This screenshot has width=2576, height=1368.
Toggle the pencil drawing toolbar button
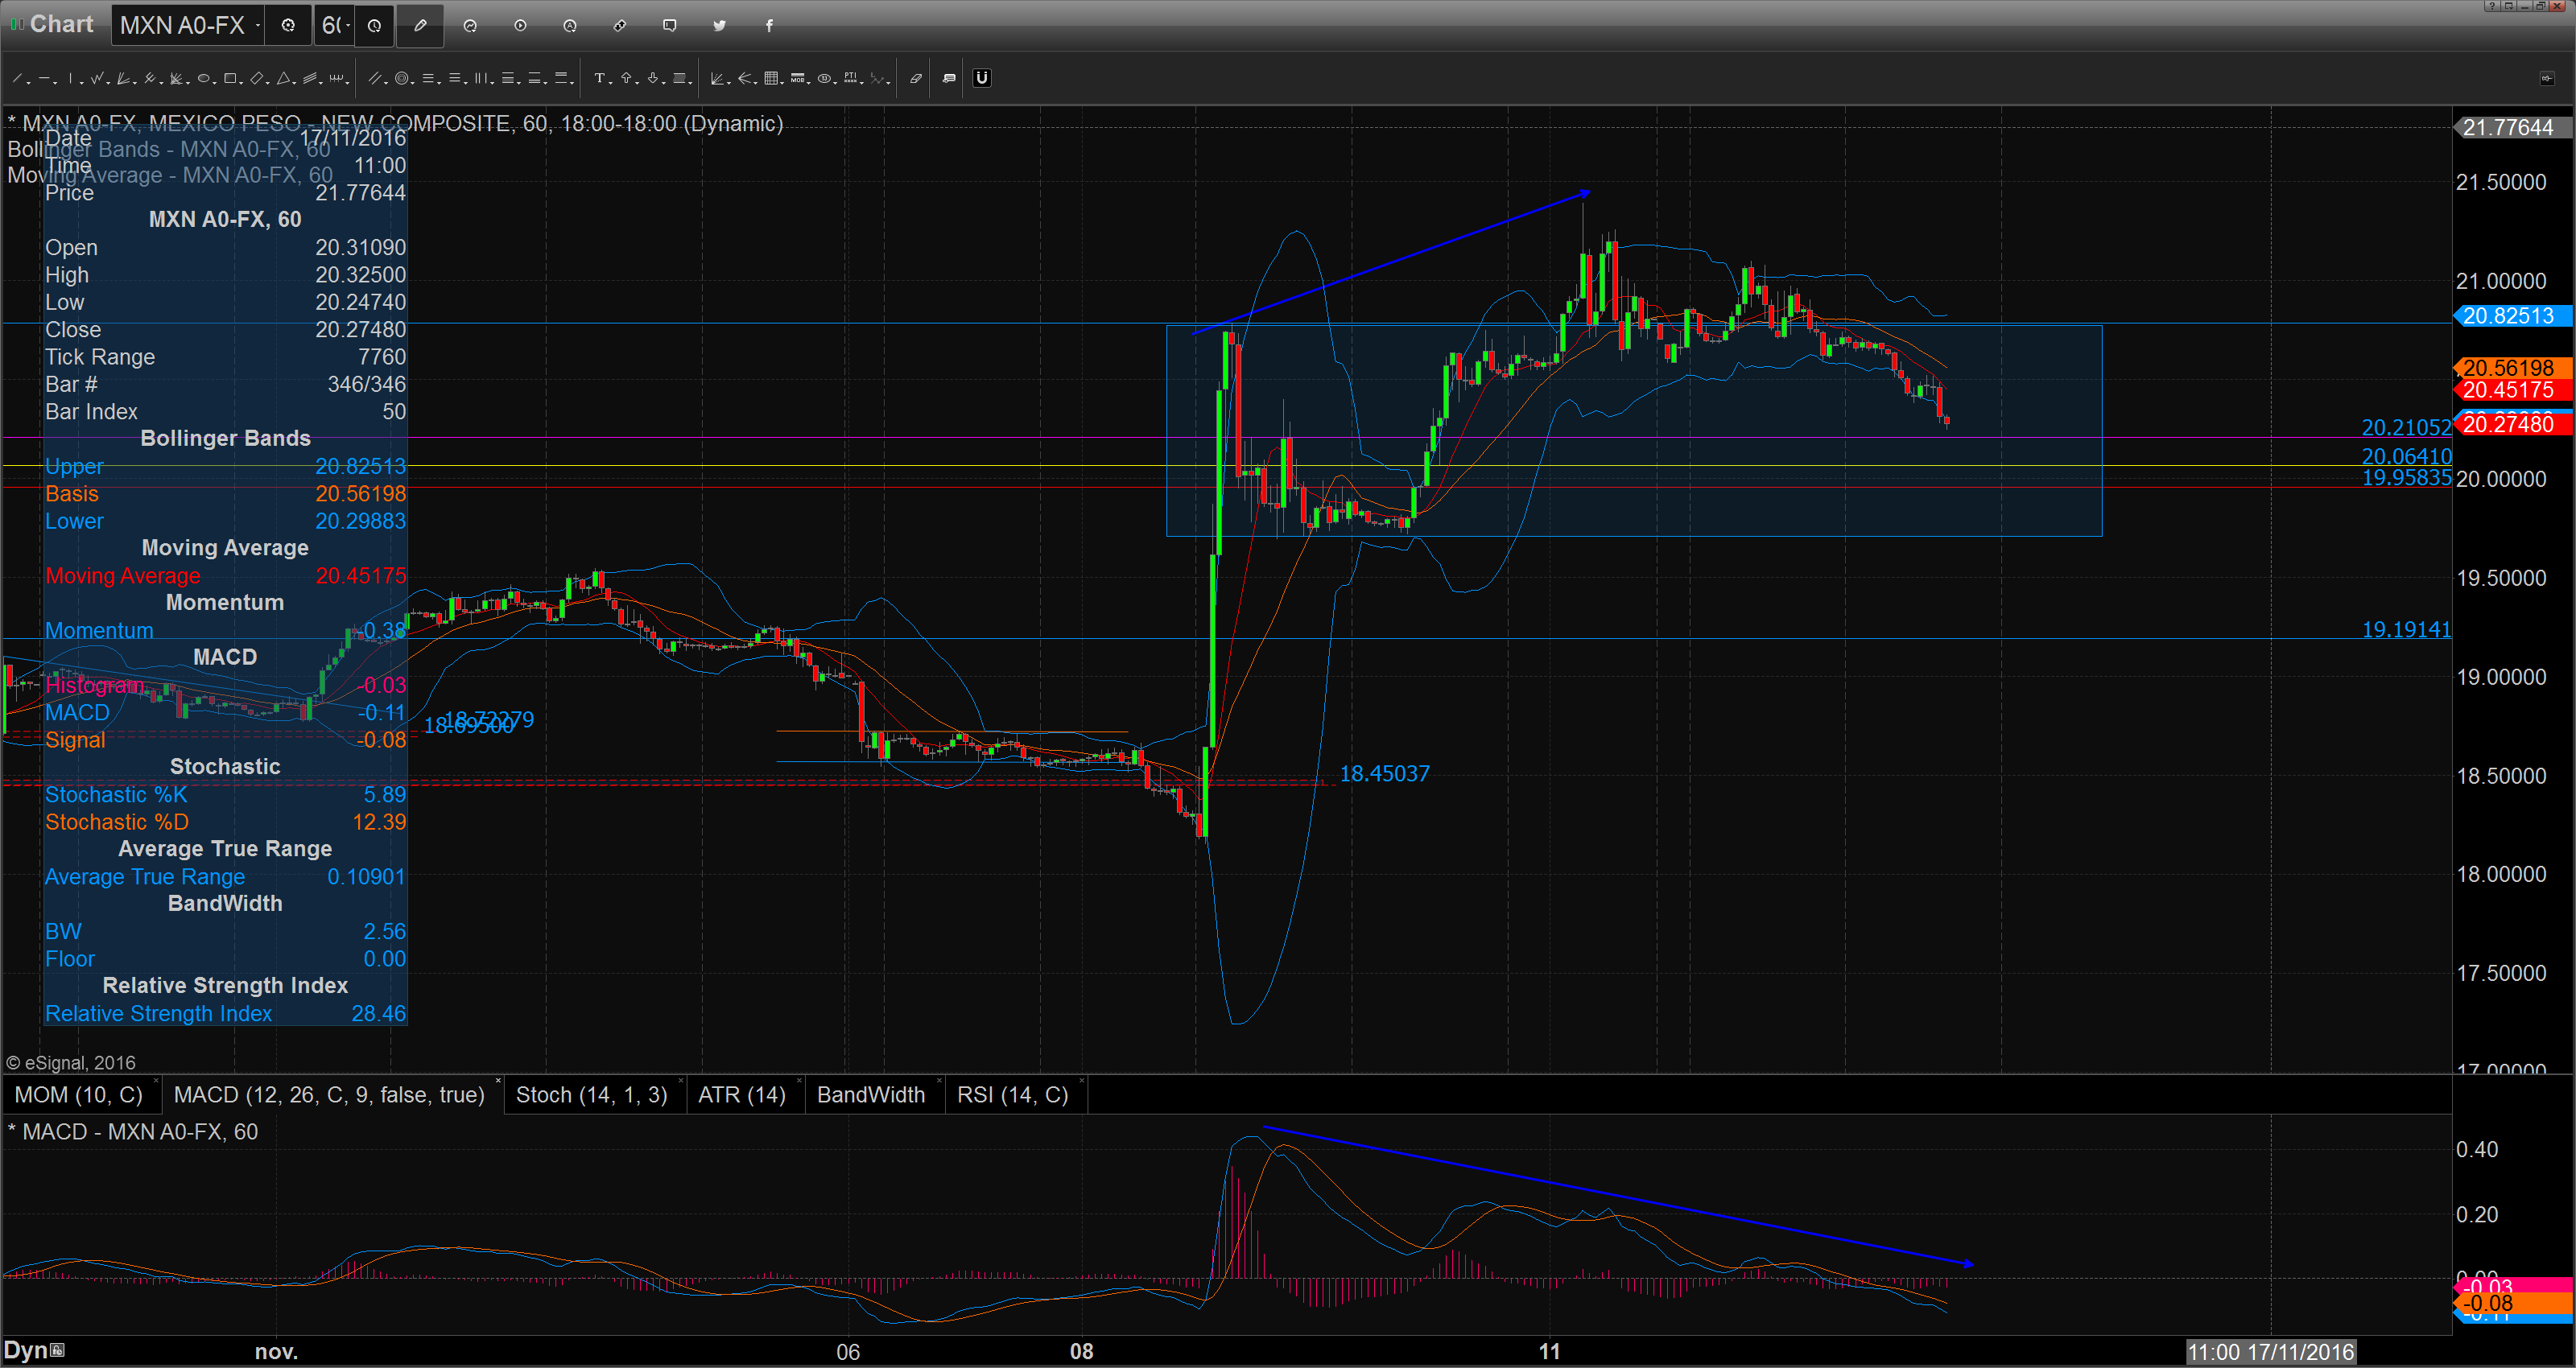pos(420,26)
